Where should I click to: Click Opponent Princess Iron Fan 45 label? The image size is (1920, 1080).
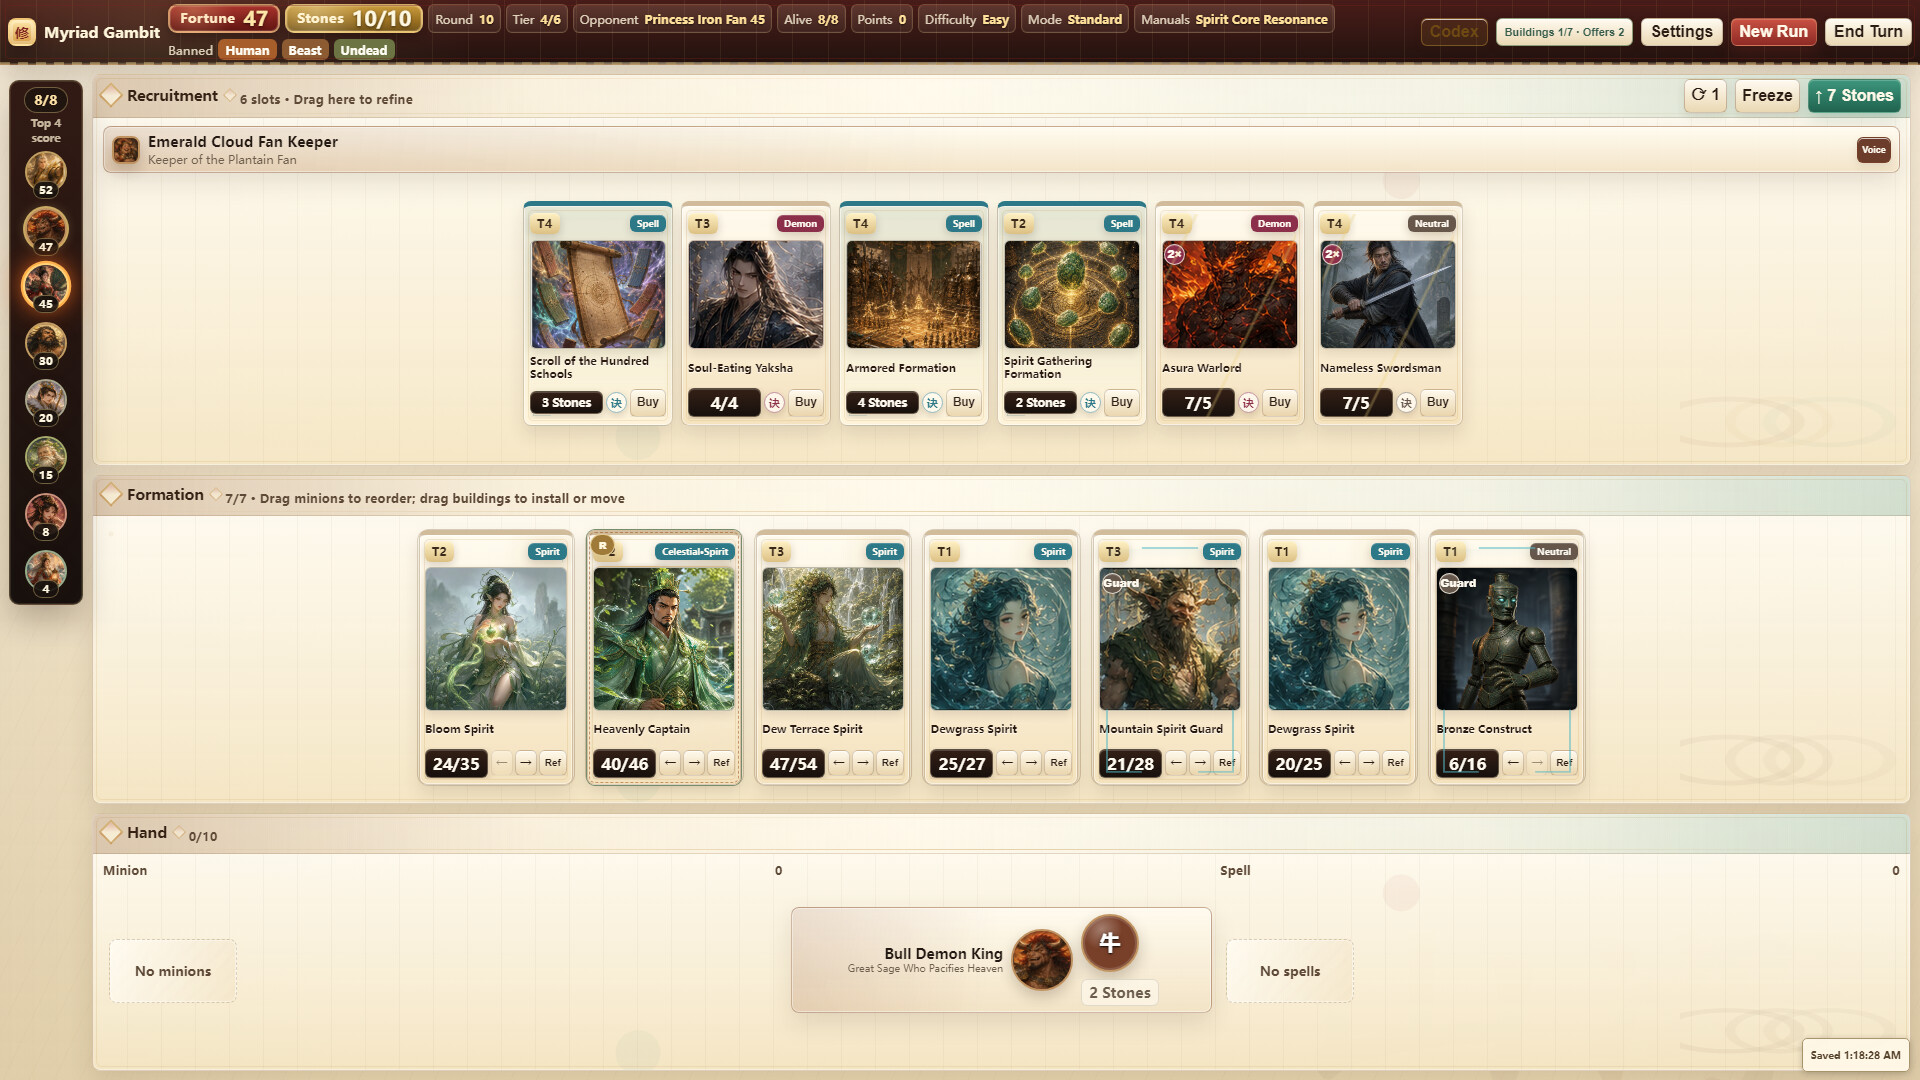point(672,19)
